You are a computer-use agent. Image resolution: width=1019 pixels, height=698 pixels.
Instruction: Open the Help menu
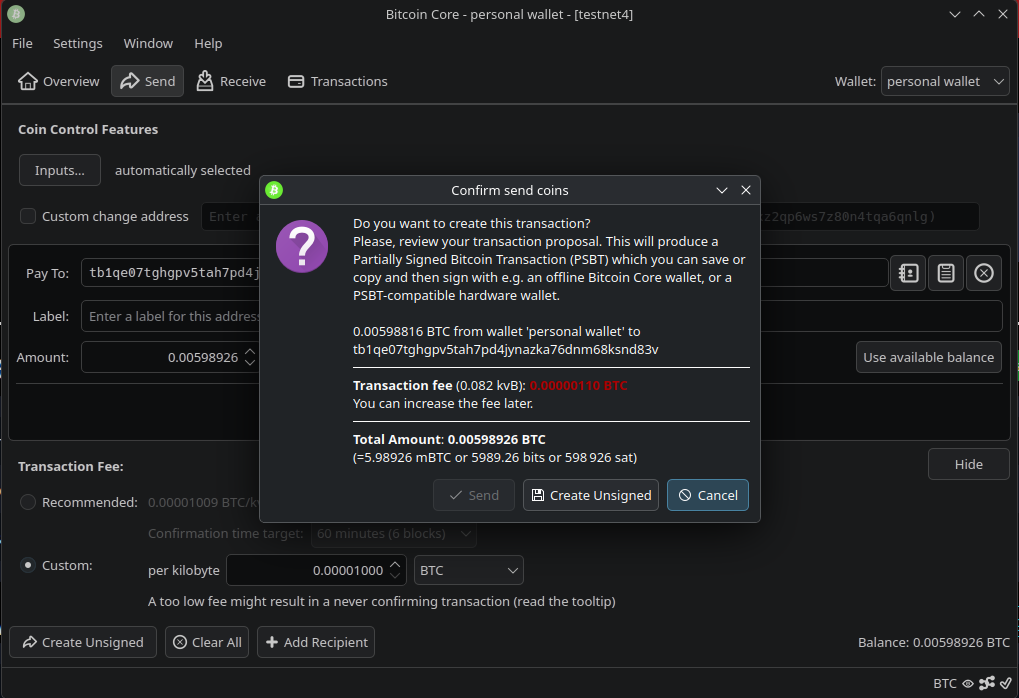pos(208,44)
